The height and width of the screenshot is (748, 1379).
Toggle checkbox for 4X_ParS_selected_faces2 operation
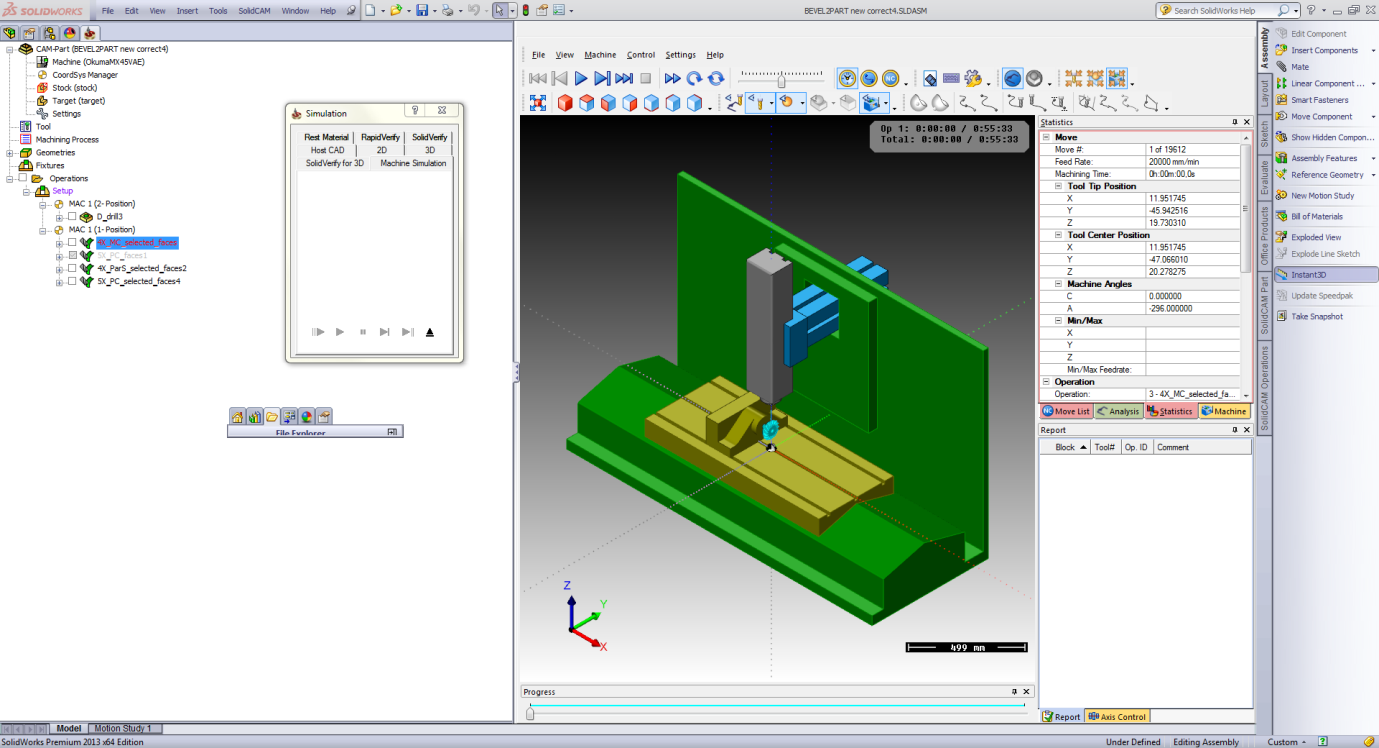72,268
